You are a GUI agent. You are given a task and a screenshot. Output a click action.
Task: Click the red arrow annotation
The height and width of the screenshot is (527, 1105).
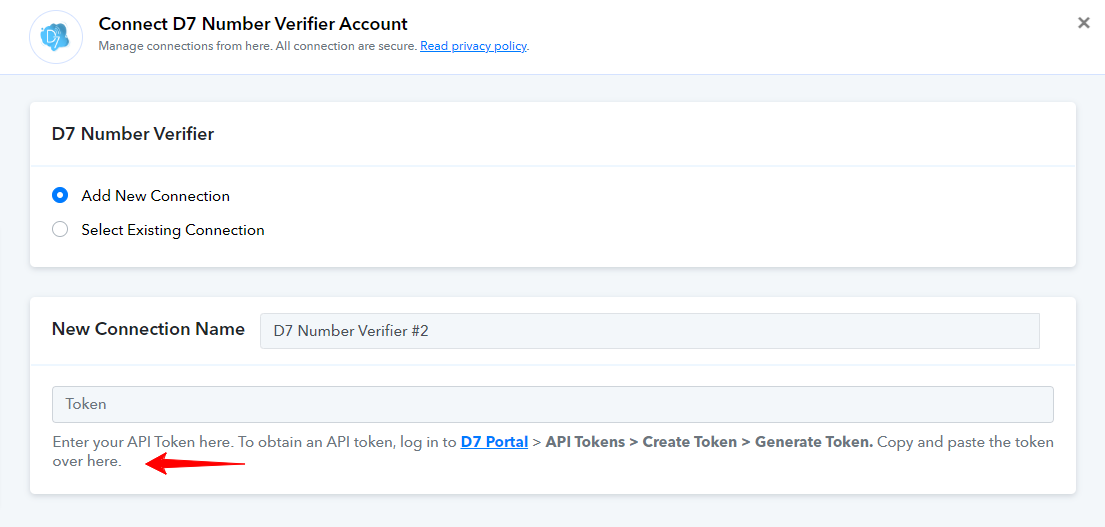(x=195, y=464)
